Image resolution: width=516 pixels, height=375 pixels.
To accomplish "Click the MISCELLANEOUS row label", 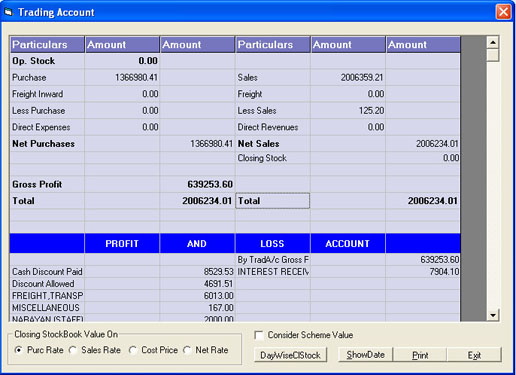I will [x=46, y=308].
